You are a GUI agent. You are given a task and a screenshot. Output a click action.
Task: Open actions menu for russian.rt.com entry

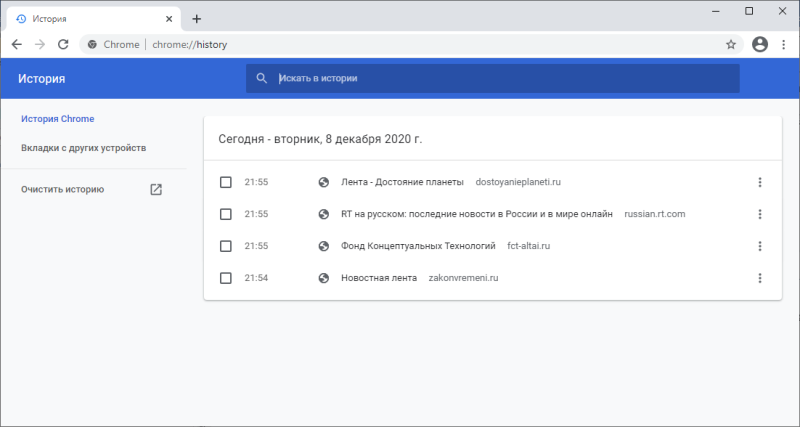click(x=760, y=214)
